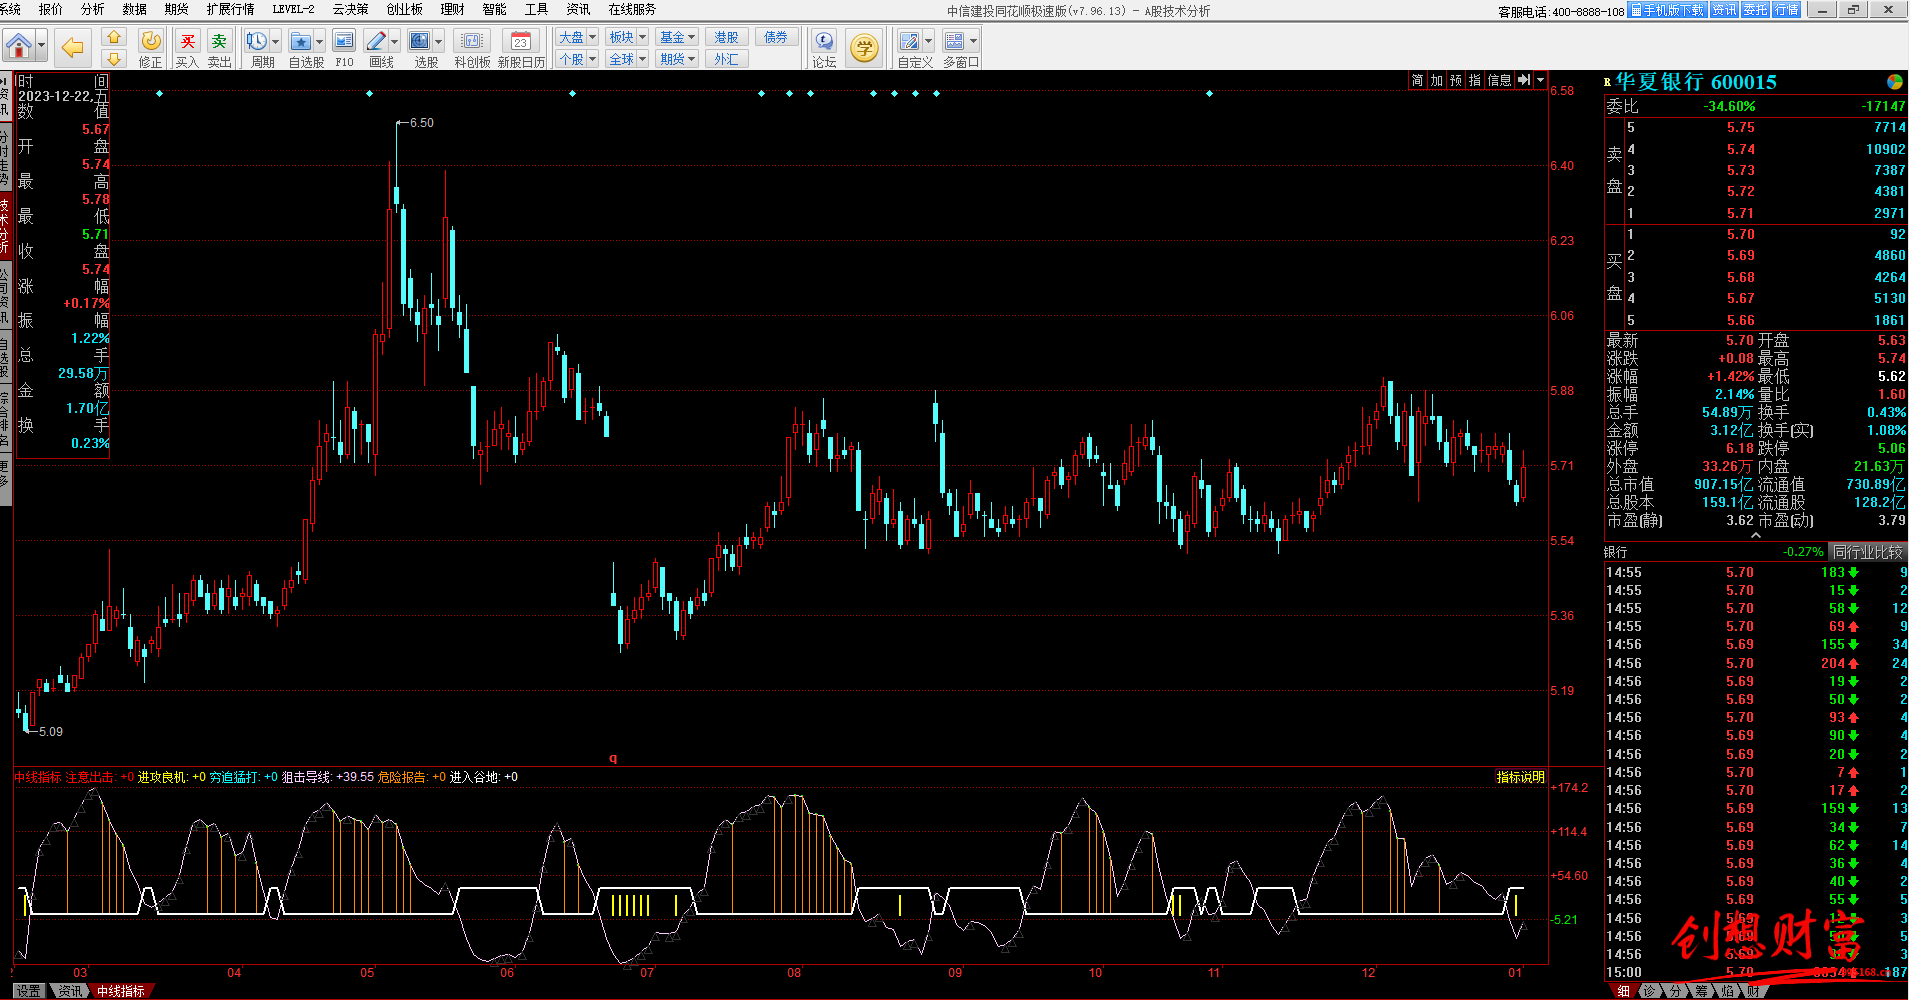The height and width of the screenshot is (1000, 1910).
Task: Click the 6.50 high price label
Action: [421, 123]
